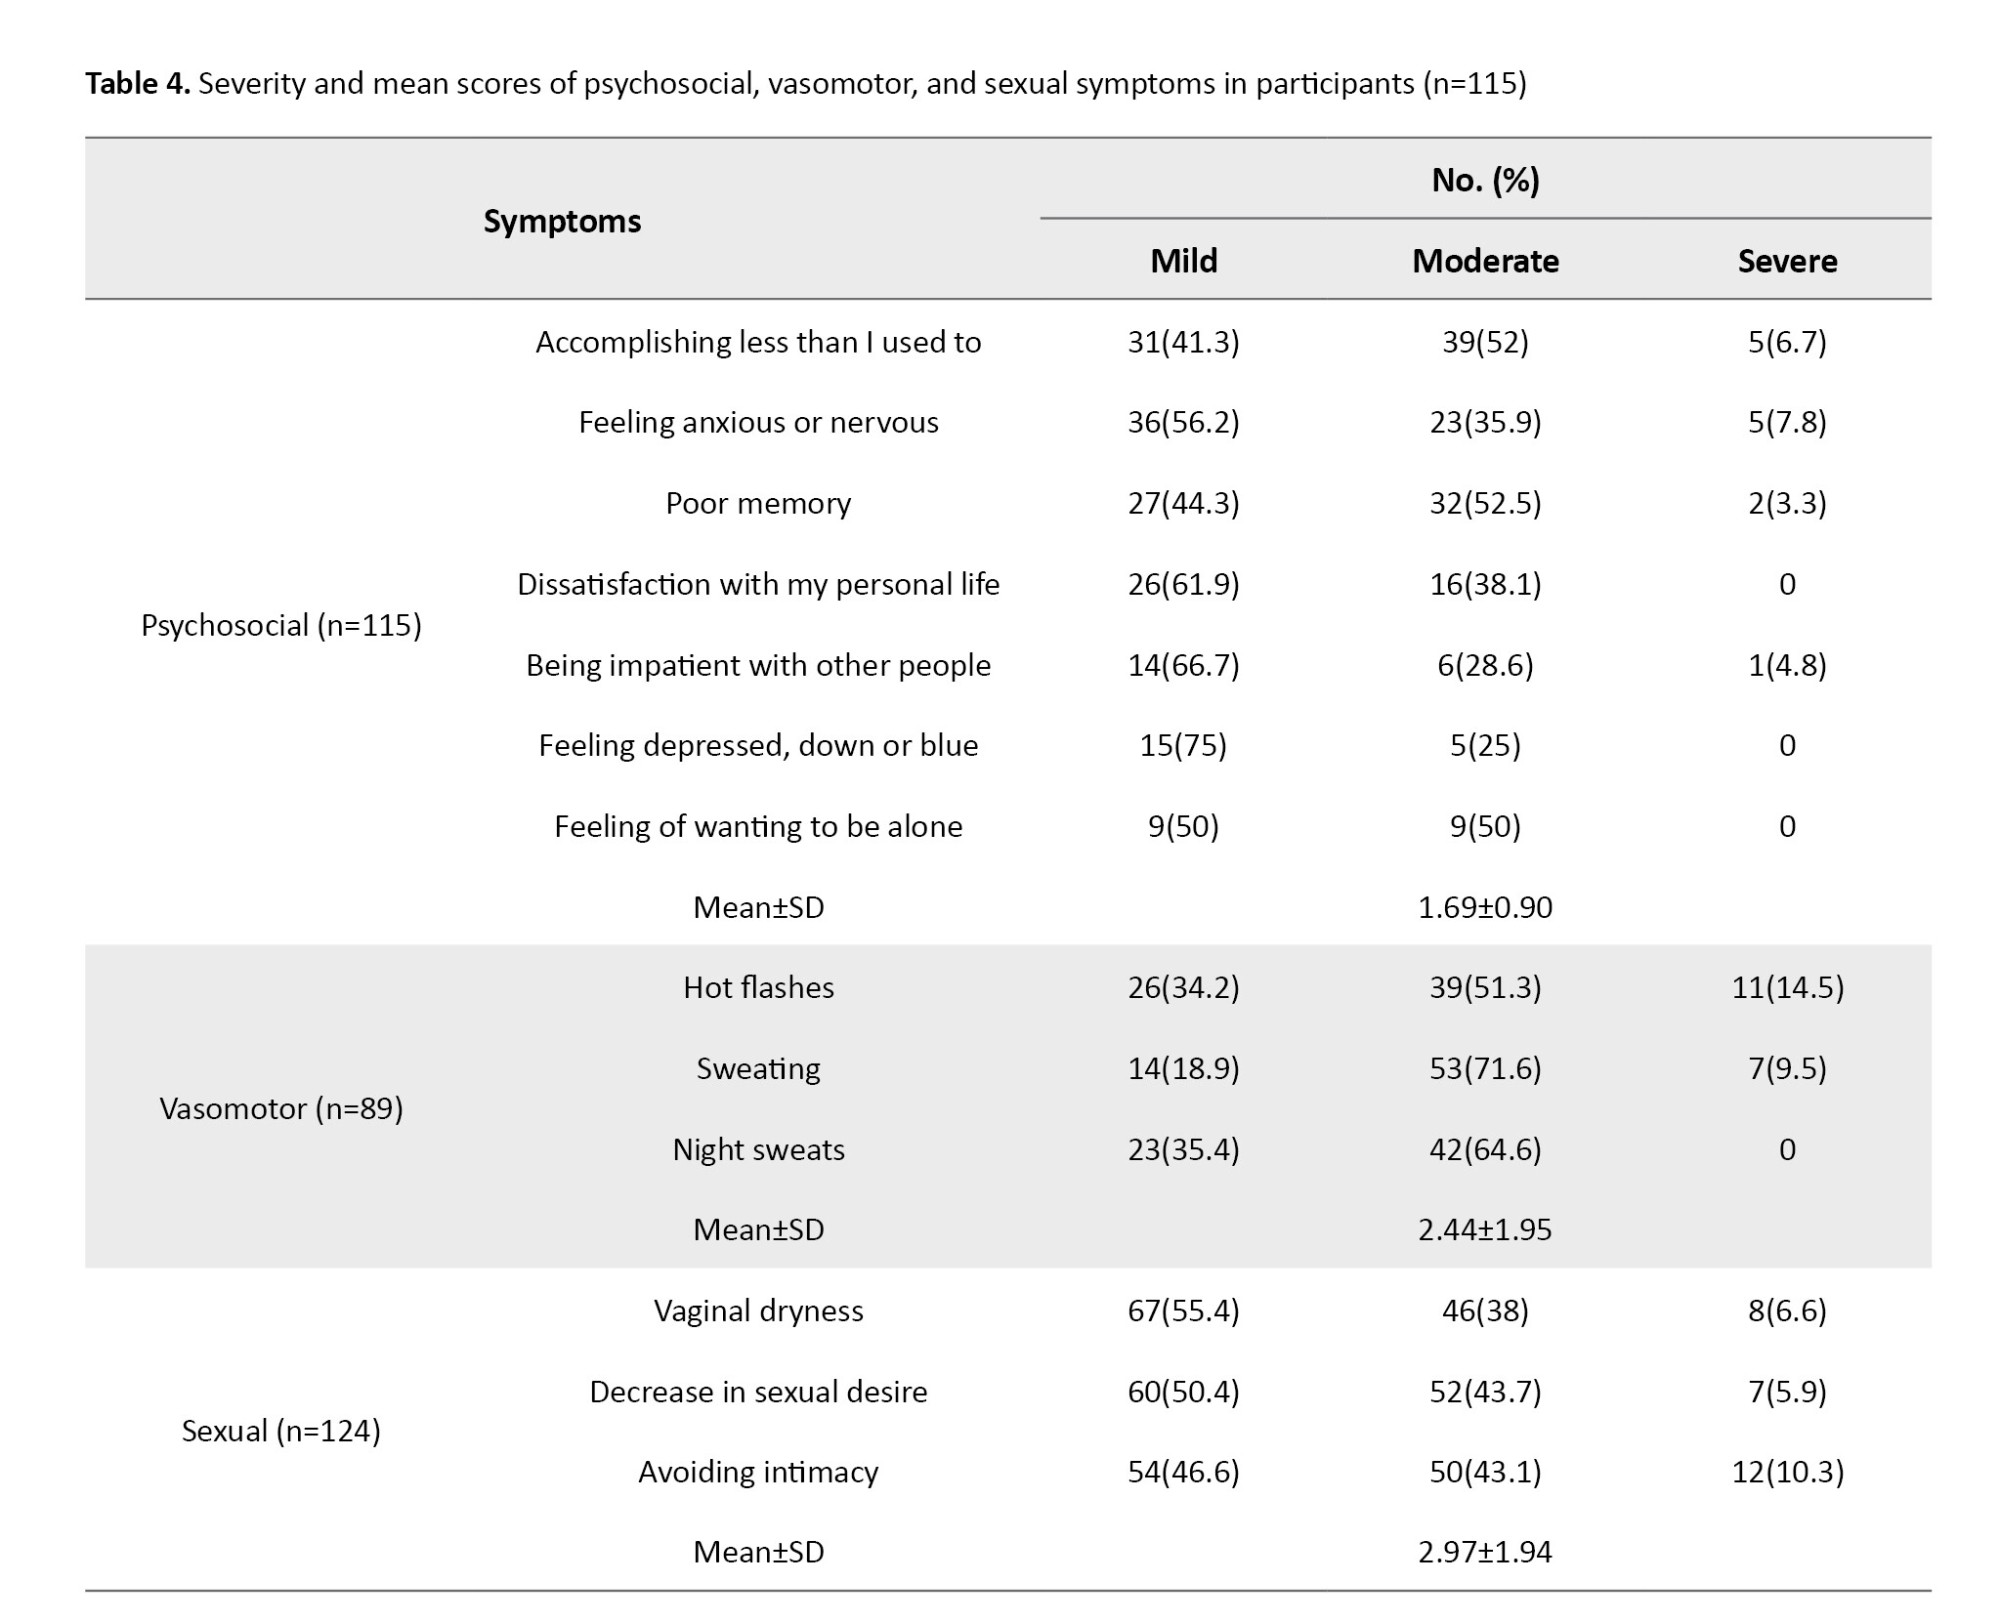Click the Sweating moderate cell 53(71.6)
This screenshot has height=1623, width=2000.
tap(1485, 1068)
